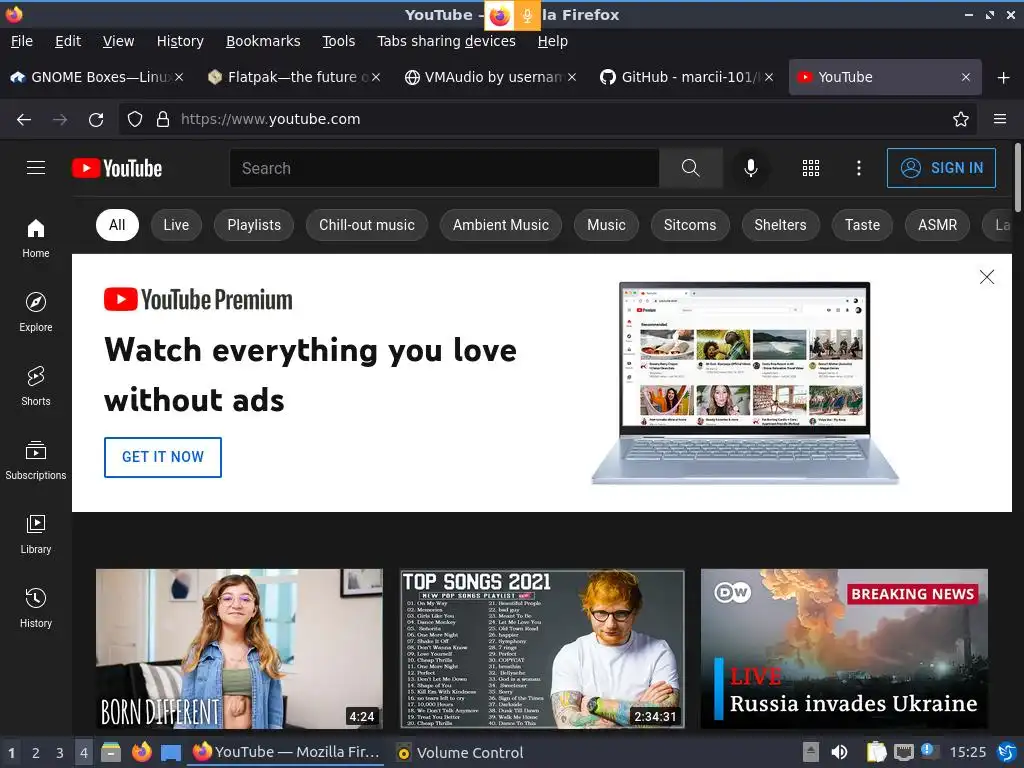
Task: Open Russia invades Ukraine live thumbnail
Action: pos(844,648)
